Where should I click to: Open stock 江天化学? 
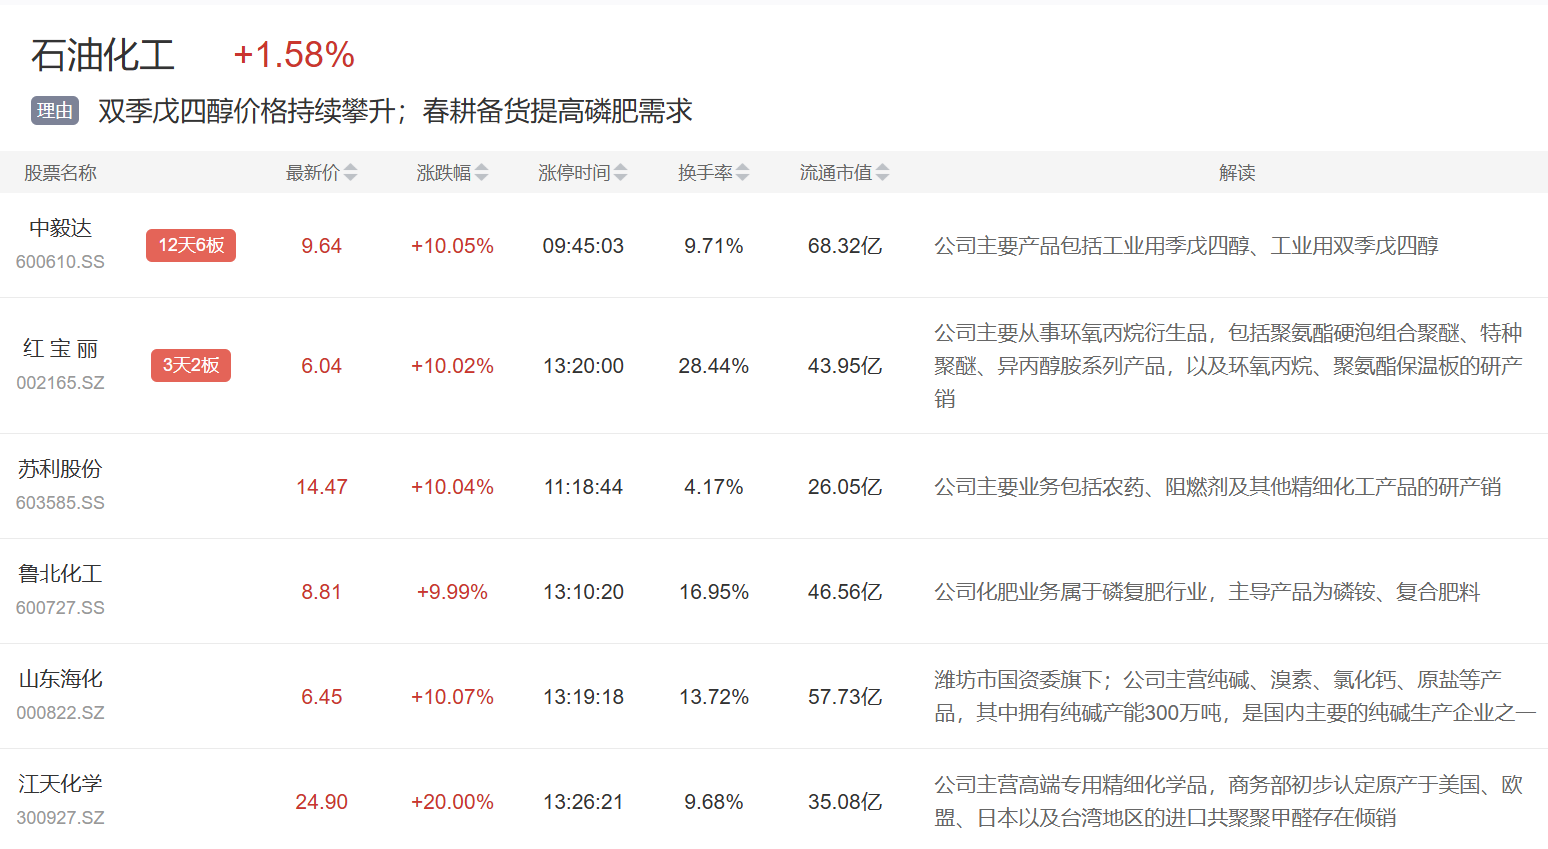pyautogui.click(x=60, y=784)
